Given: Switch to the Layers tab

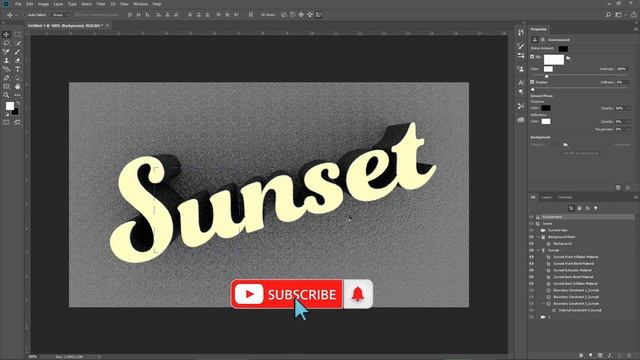Looking at the screenshot, I should click(547, 198).
